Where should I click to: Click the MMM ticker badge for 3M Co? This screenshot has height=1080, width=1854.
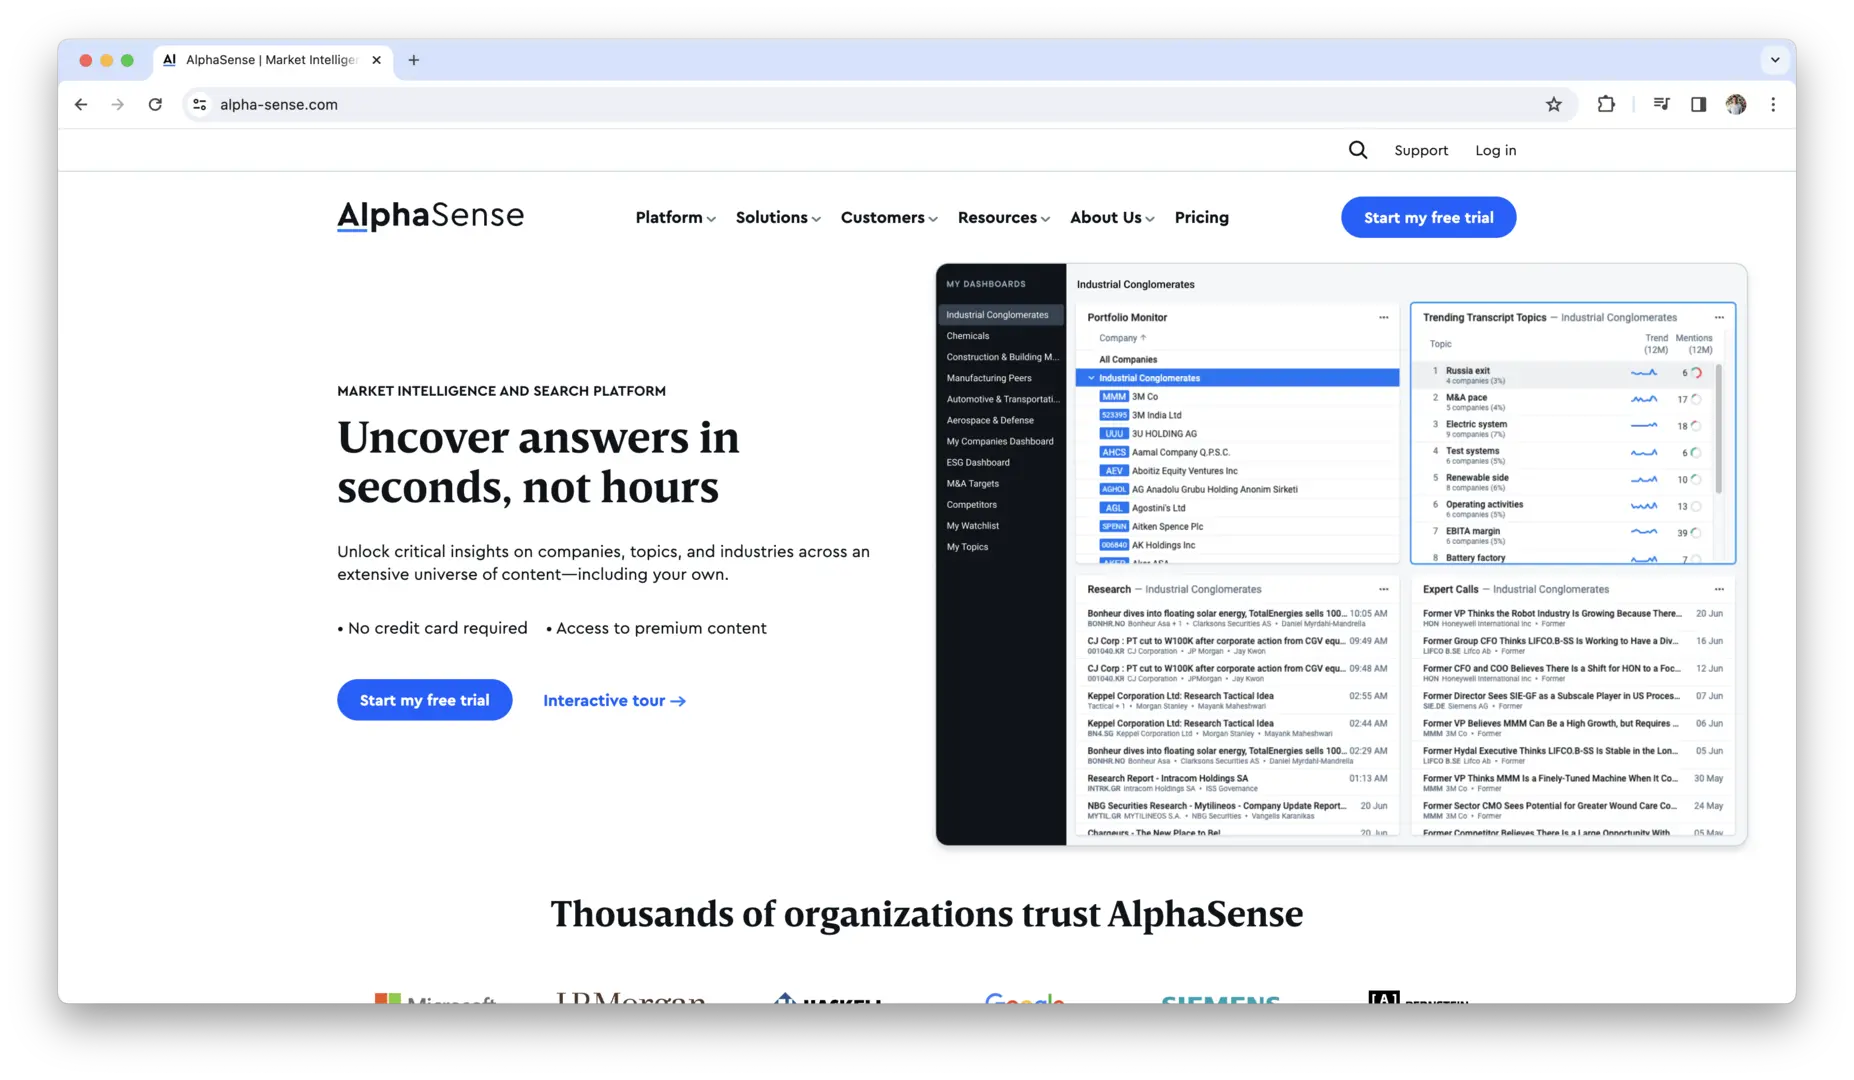1113,397
